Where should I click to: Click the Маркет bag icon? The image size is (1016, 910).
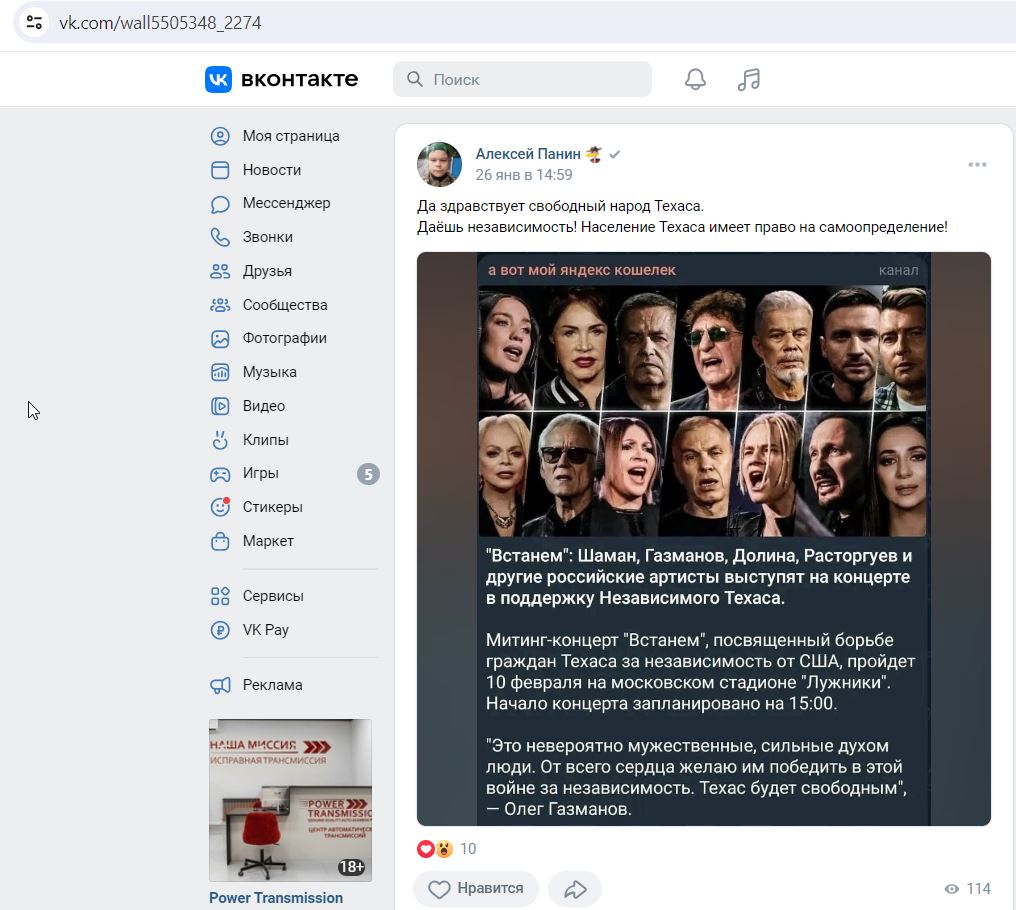pos(220,541)
